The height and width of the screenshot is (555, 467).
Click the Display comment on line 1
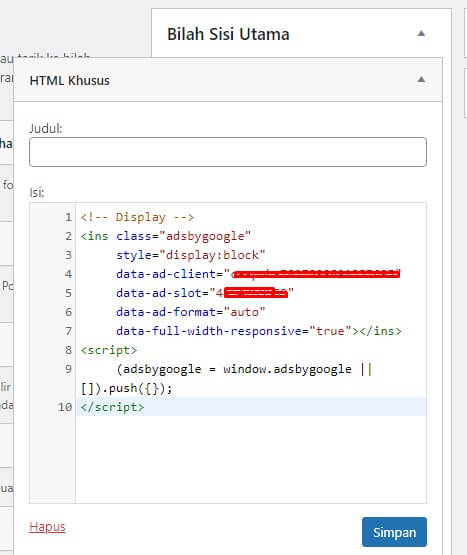(x=137, y=217)
